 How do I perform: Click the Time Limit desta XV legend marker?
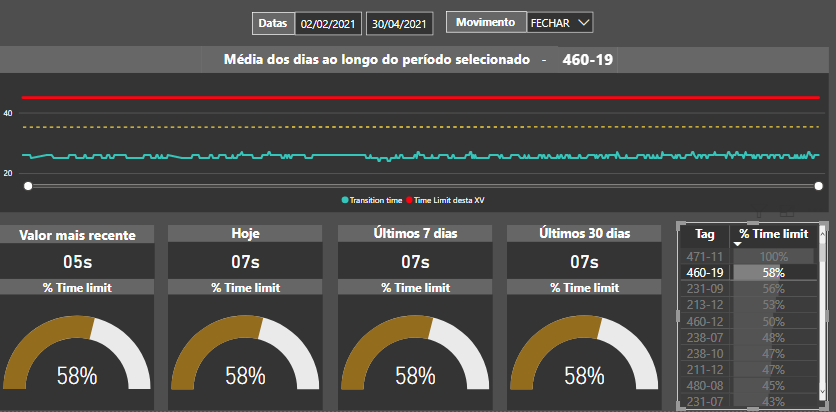coord(409,200)
